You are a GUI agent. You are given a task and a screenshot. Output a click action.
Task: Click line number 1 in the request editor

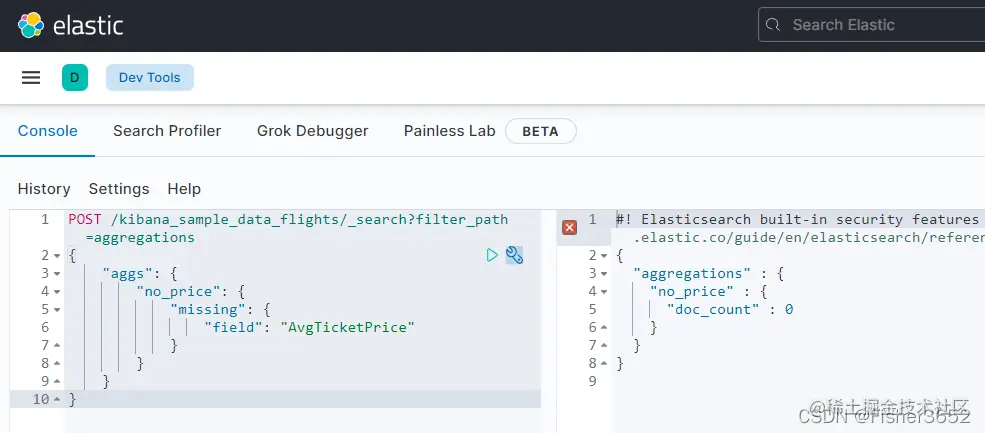tap(44, 220)
